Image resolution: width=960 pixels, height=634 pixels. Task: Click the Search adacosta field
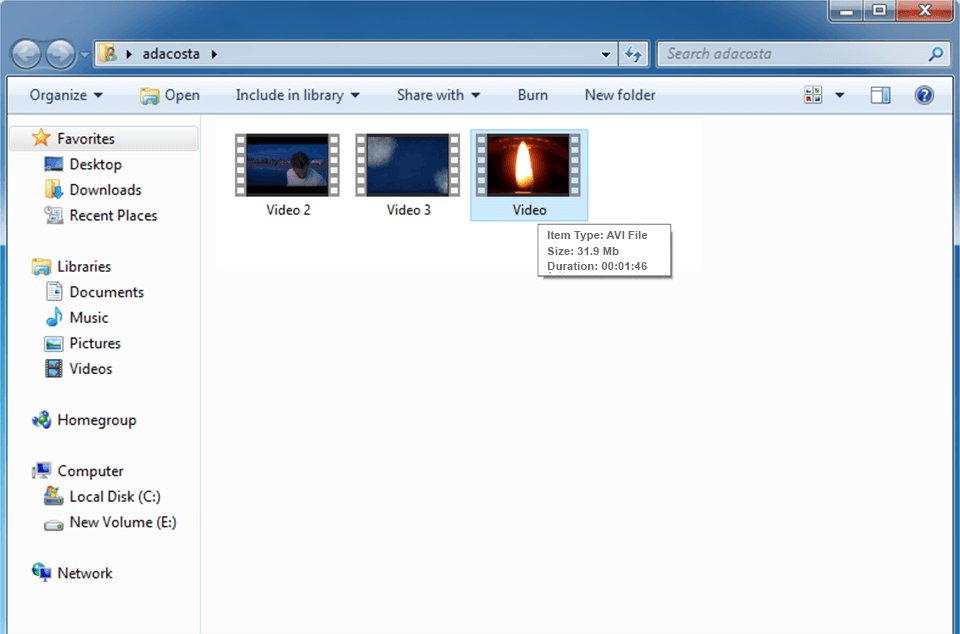pos(804,54)
